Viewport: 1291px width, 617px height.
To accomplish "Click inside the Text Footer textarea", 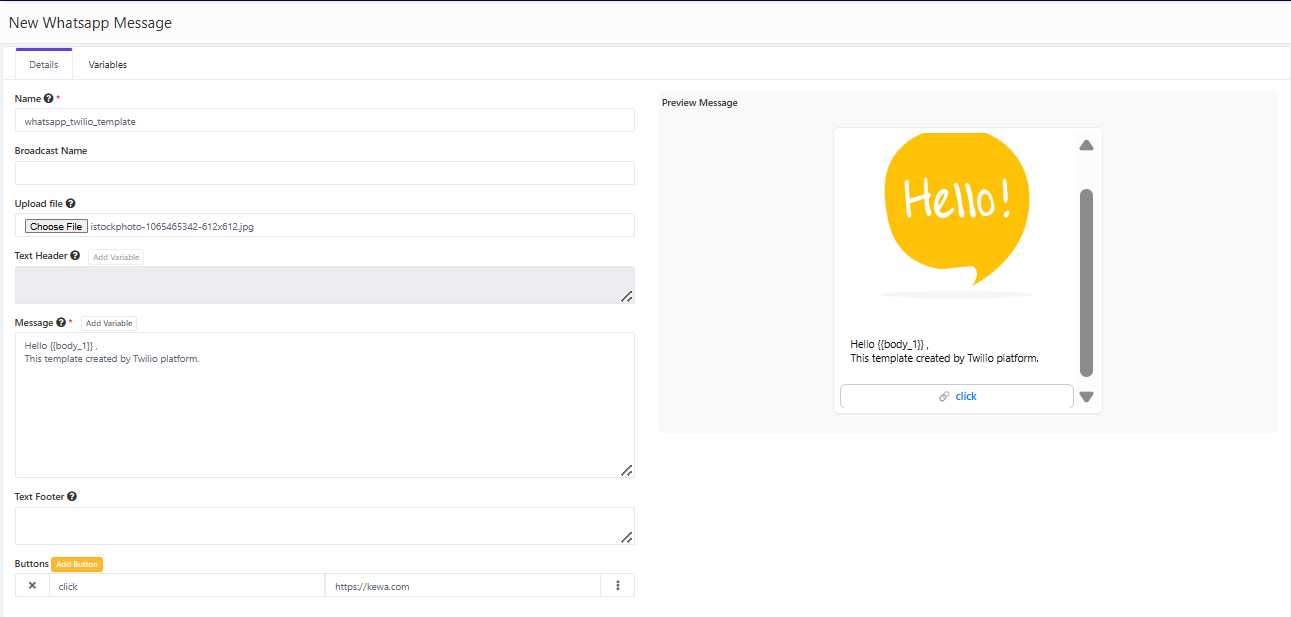I will tap(324, 526).
